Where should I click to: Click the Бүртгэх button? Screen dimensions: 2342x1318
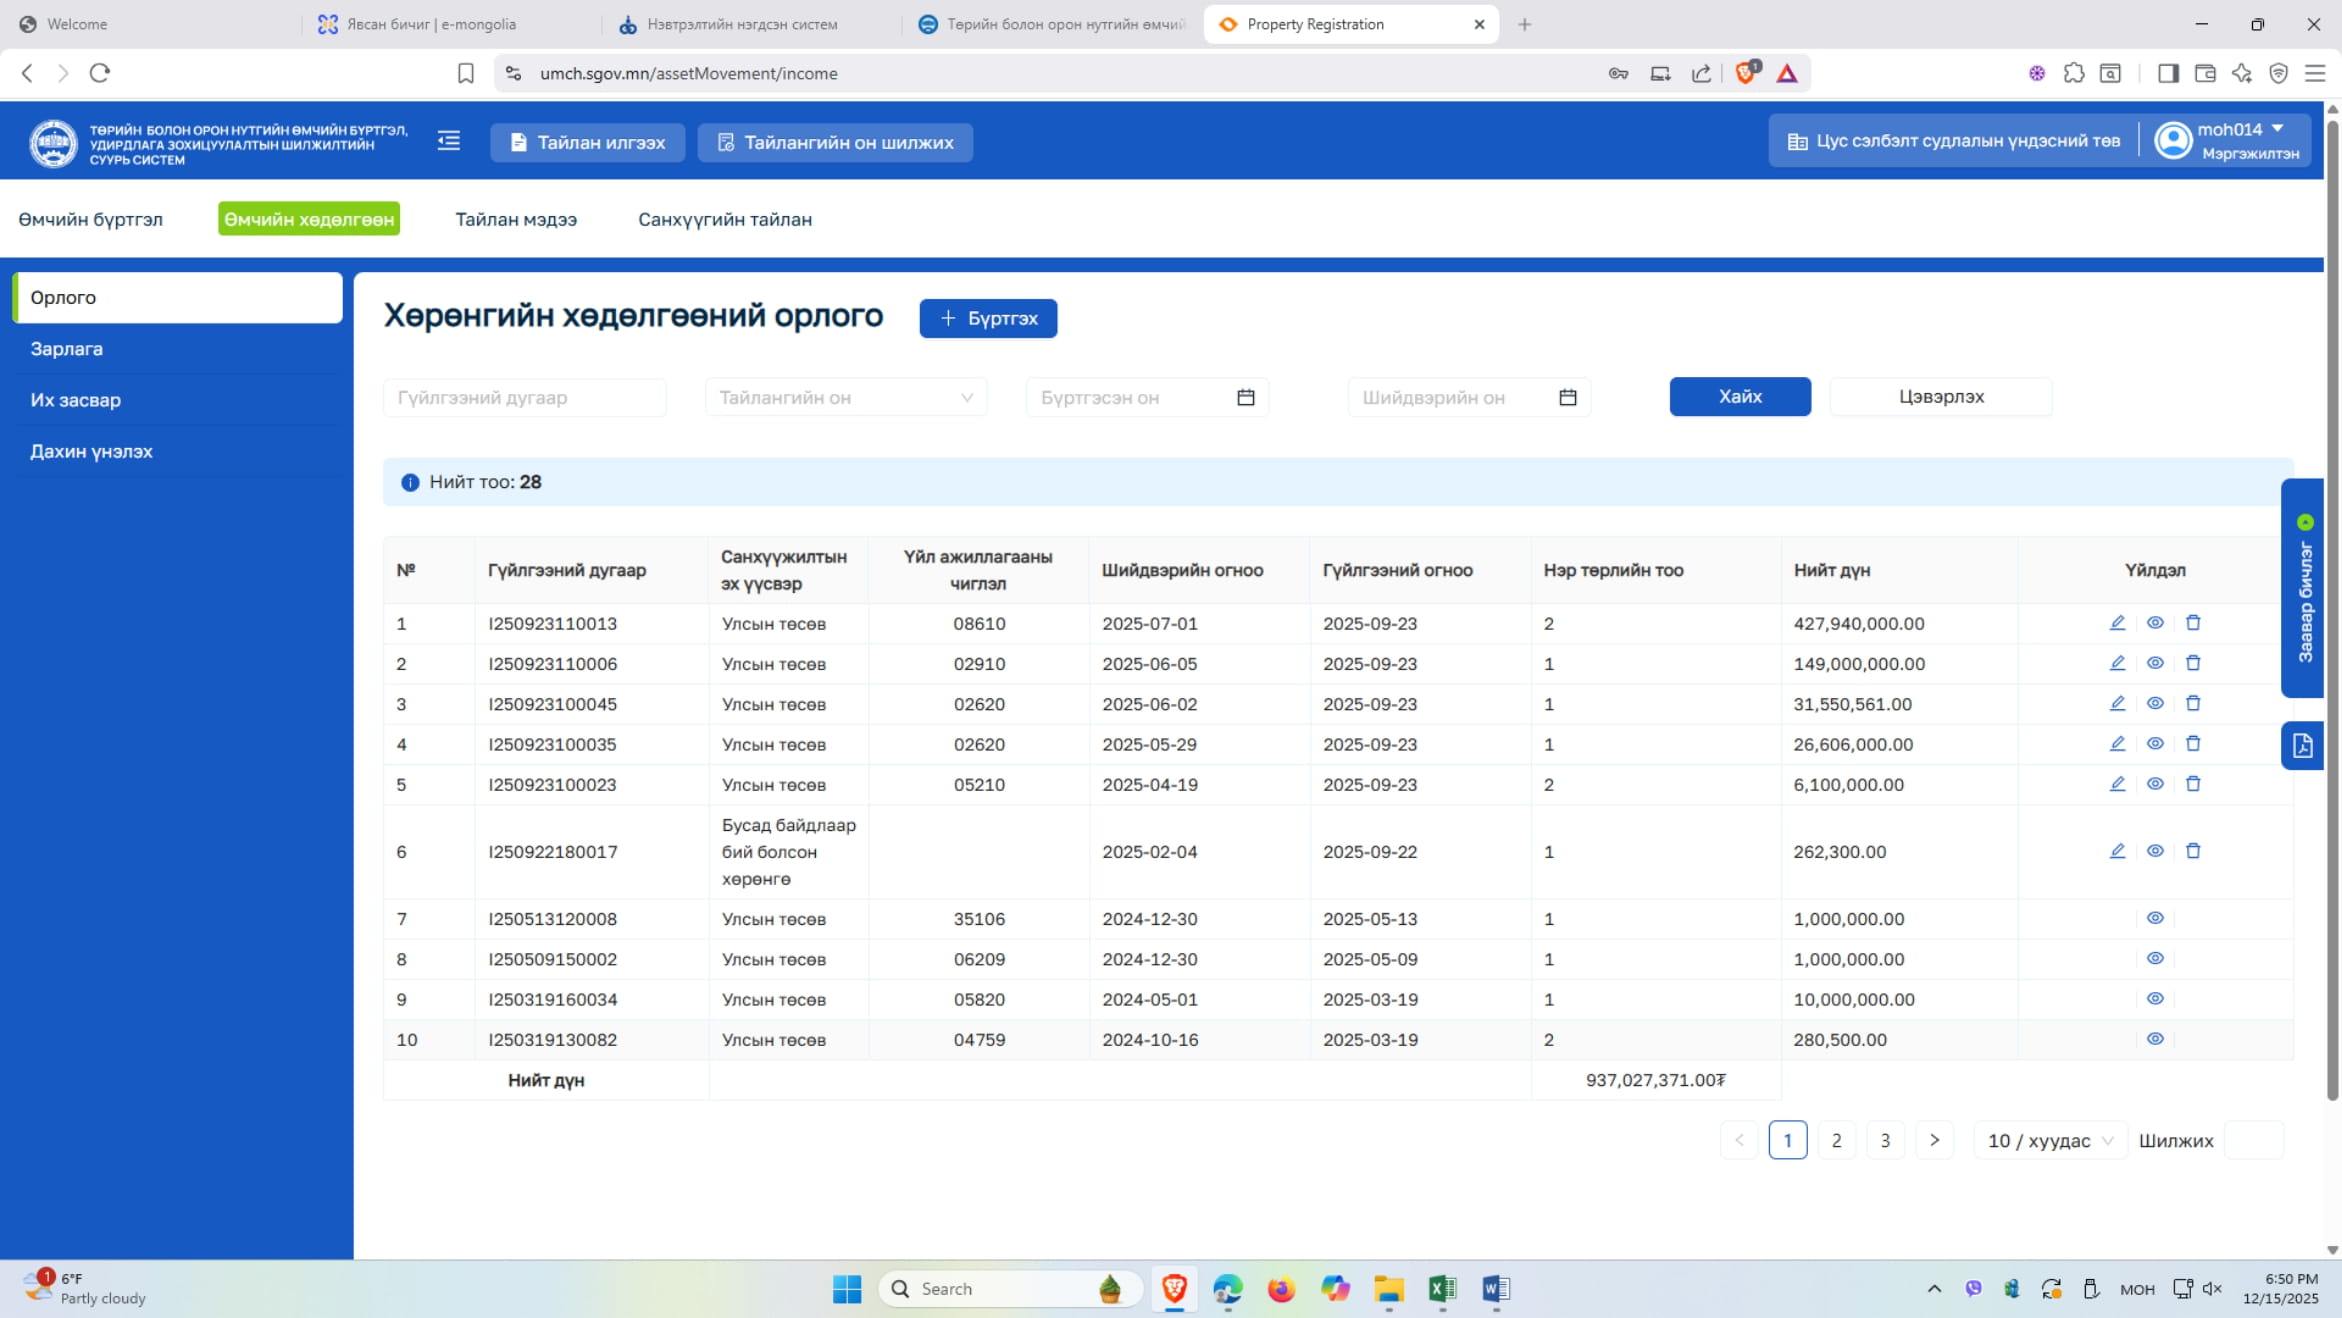coord(988,318)
